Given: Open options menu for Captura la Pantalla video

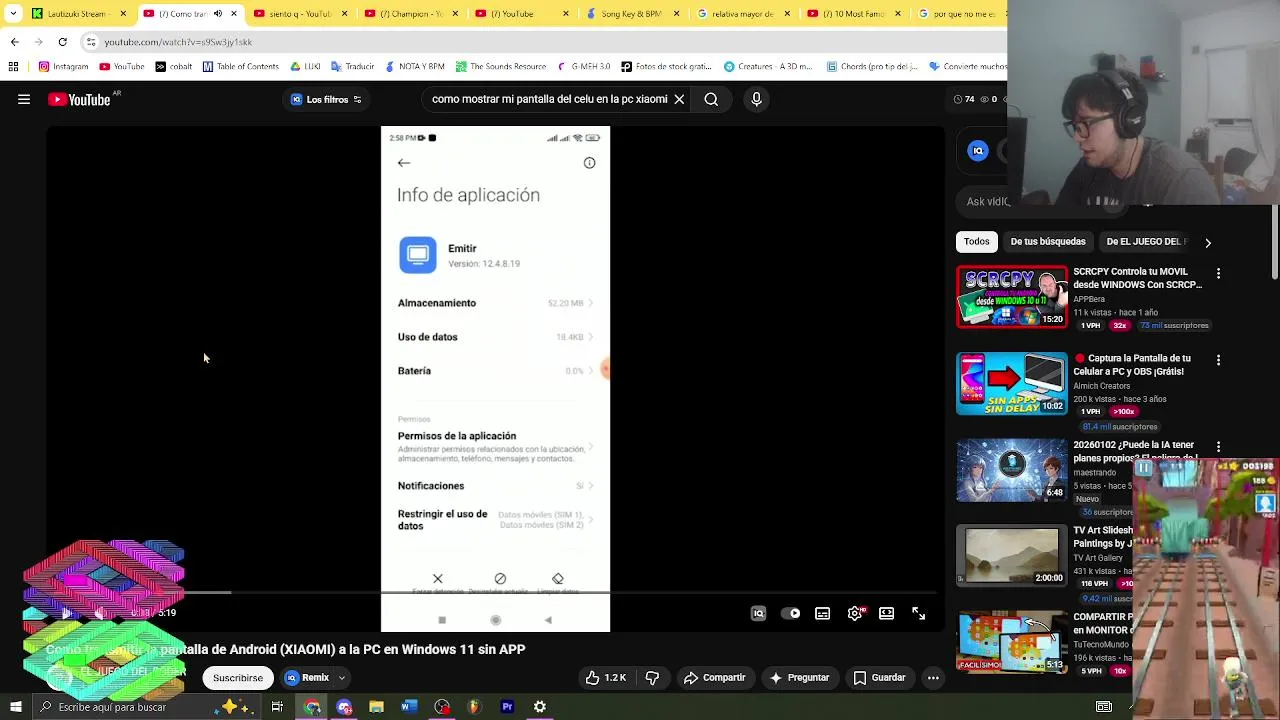Looking at the screenshot, I should [x=1218, y=360].
